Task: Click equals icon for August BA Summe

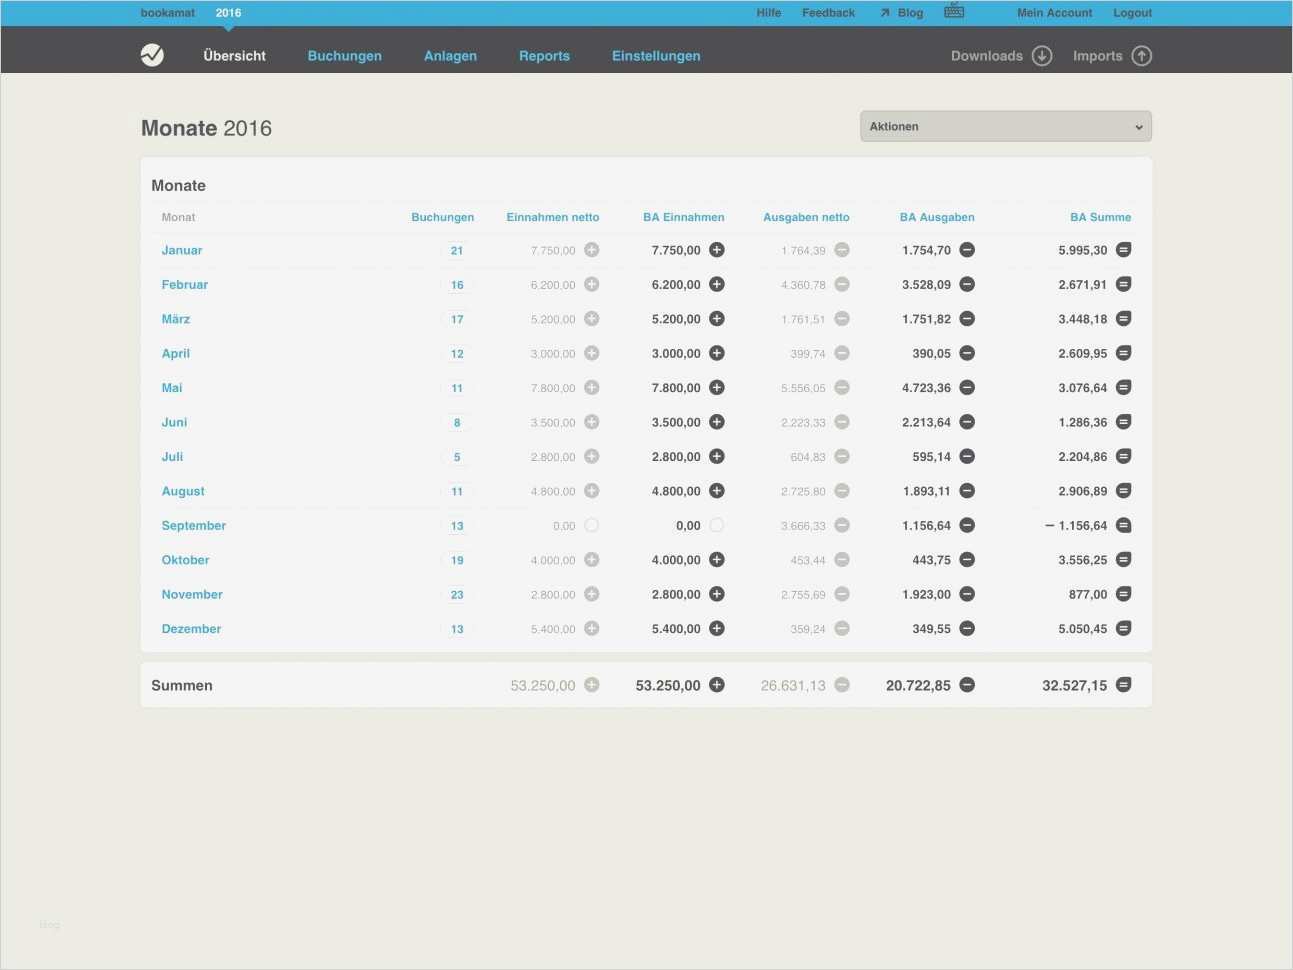Action: point(1124,491)
